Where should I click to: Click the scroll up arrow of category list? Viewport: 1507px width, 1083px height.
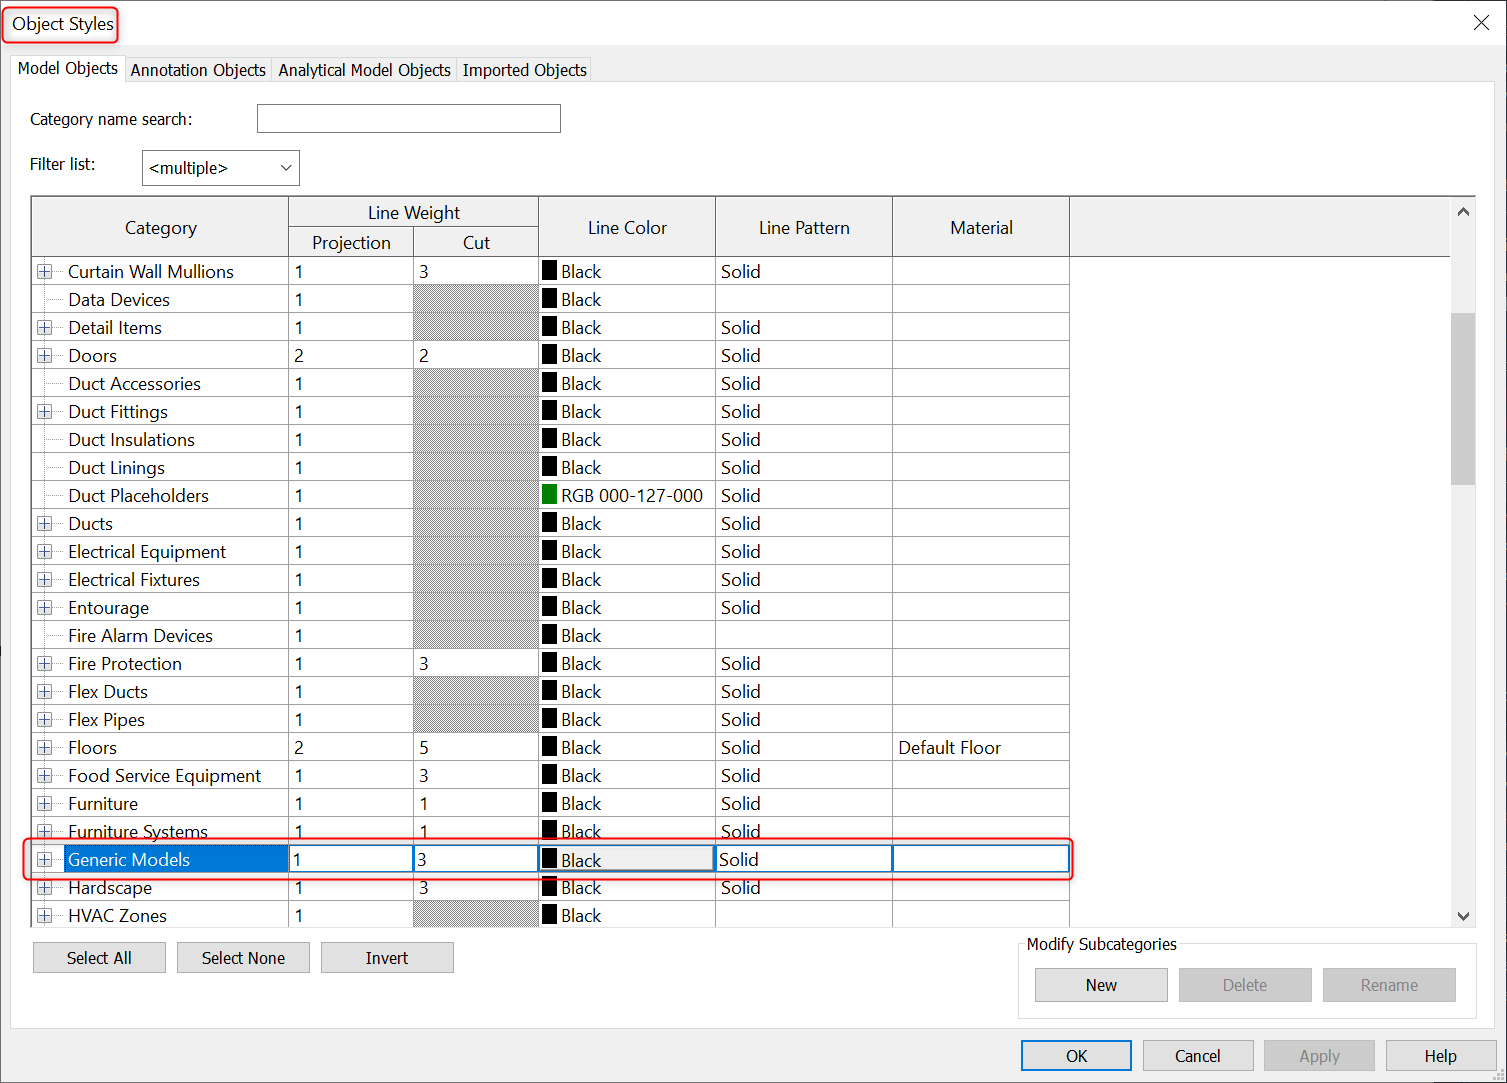point(1463,211)
